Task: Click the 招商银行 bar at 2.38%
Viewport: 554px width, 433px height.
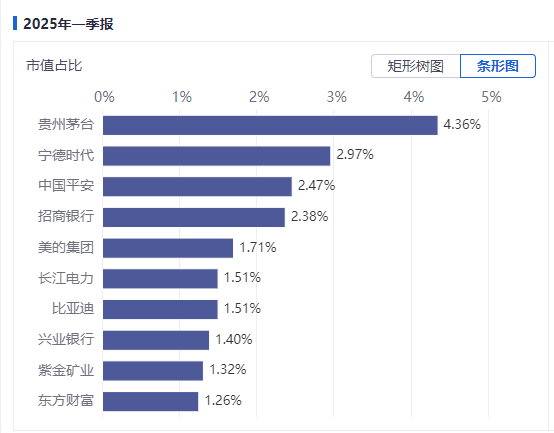Action: coord(194,218)
